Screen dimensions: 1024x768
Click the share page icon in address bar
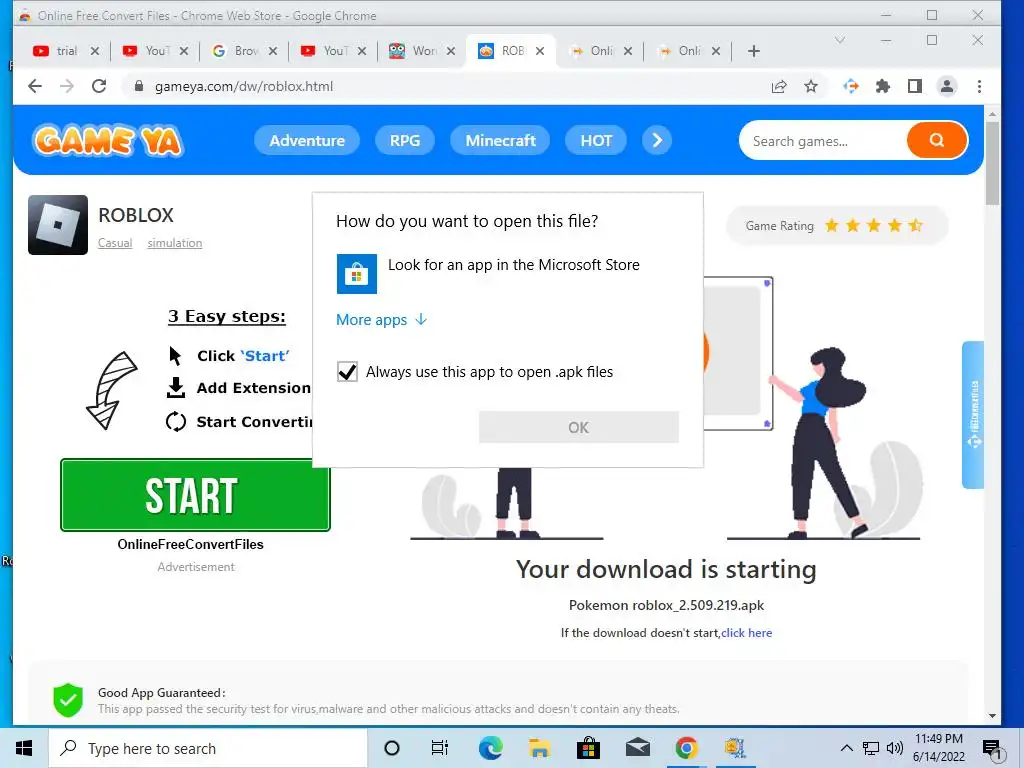pyautogui.click(x=778, y=86)
